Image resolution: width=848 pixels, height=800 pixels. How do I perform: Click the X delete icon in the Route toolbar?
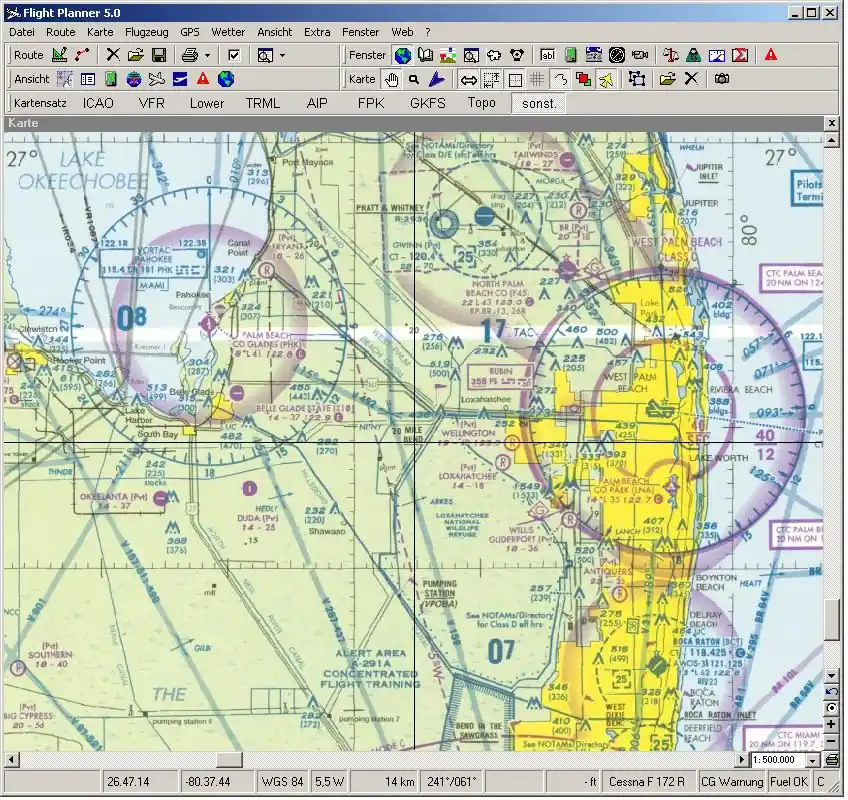point(113,55)
